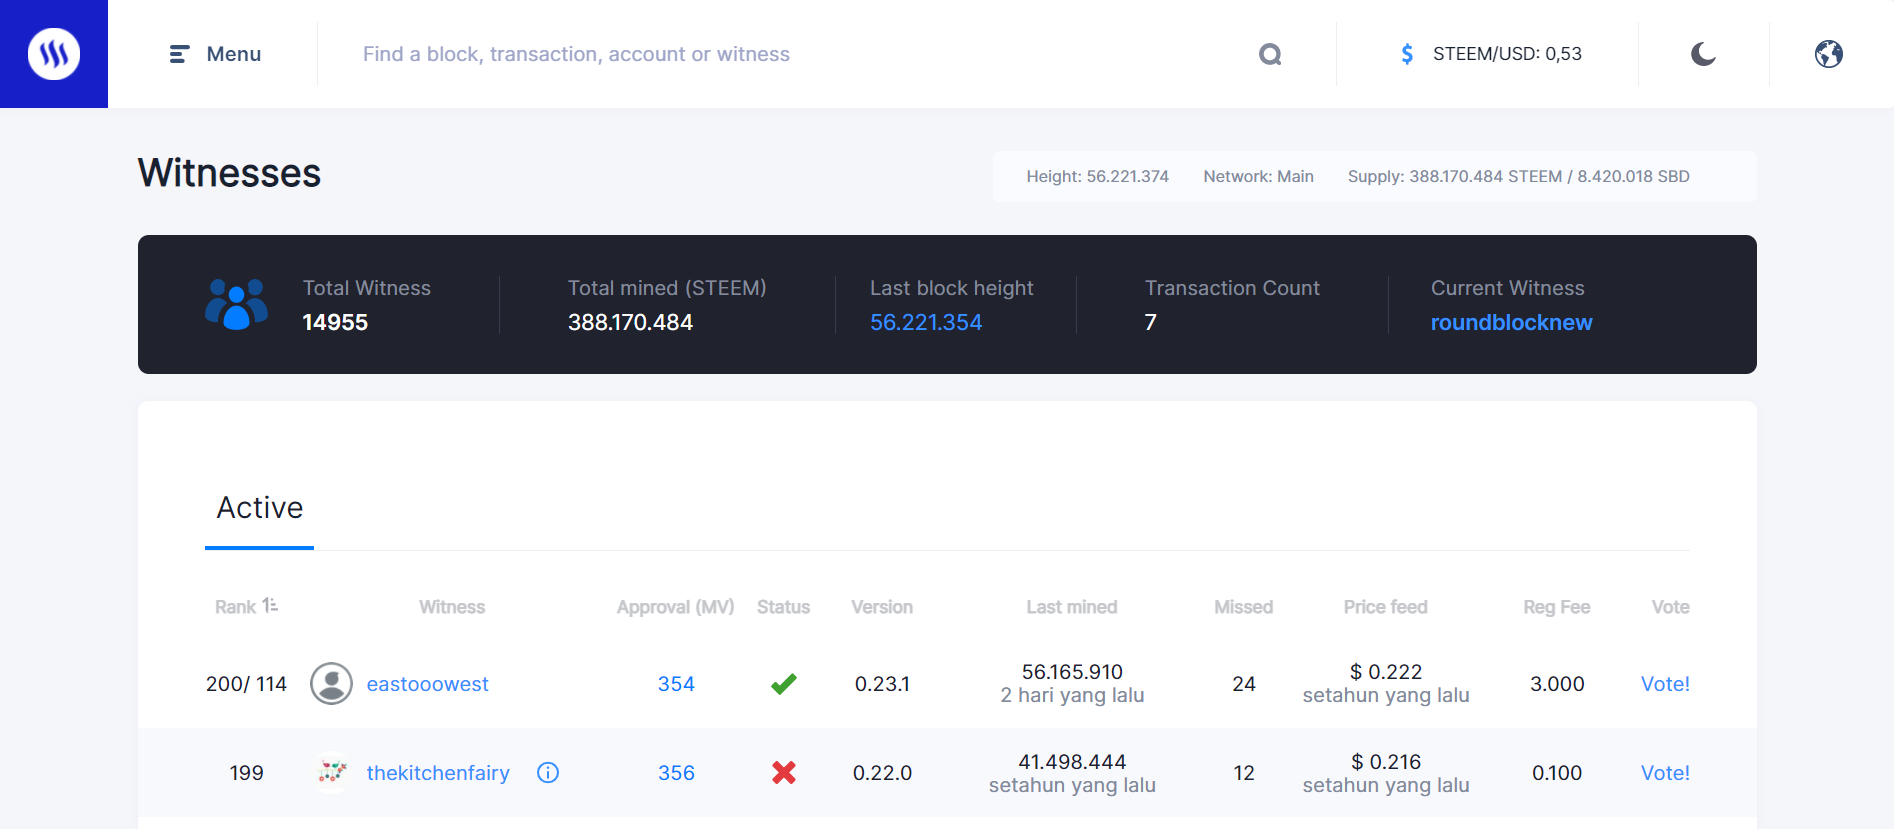Click the red X status for thekitchenfairy
This screenshot has height=829, width=1894.
tap(784, 773)
